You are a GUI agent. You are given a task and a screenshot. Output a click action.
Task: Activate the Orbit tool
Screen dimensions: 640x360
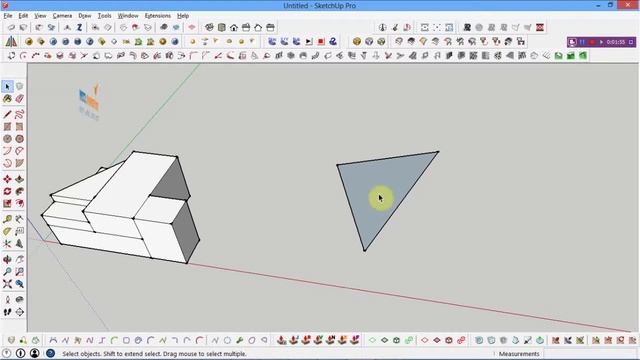pos(7,259)
